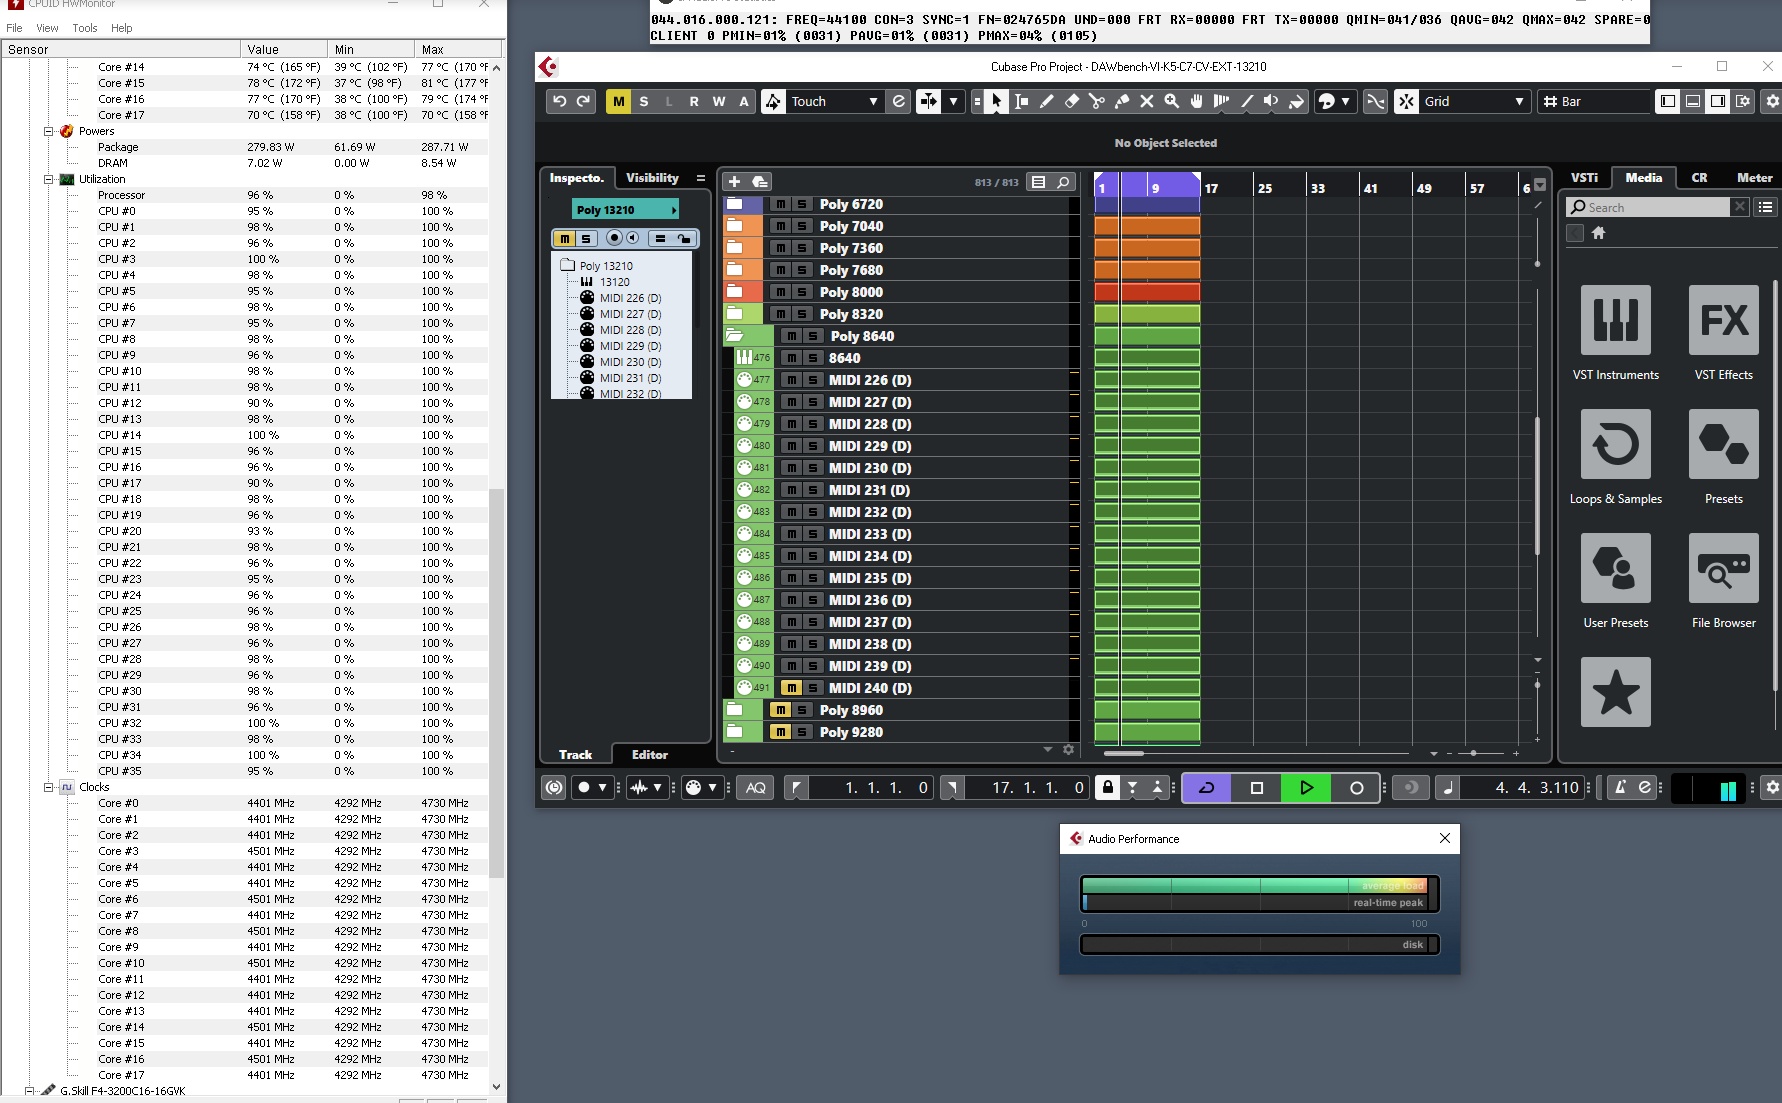The width and height of the screenshot is (1782, 1103).
Task: Select the Line tool
Action: pos(1246,101)
